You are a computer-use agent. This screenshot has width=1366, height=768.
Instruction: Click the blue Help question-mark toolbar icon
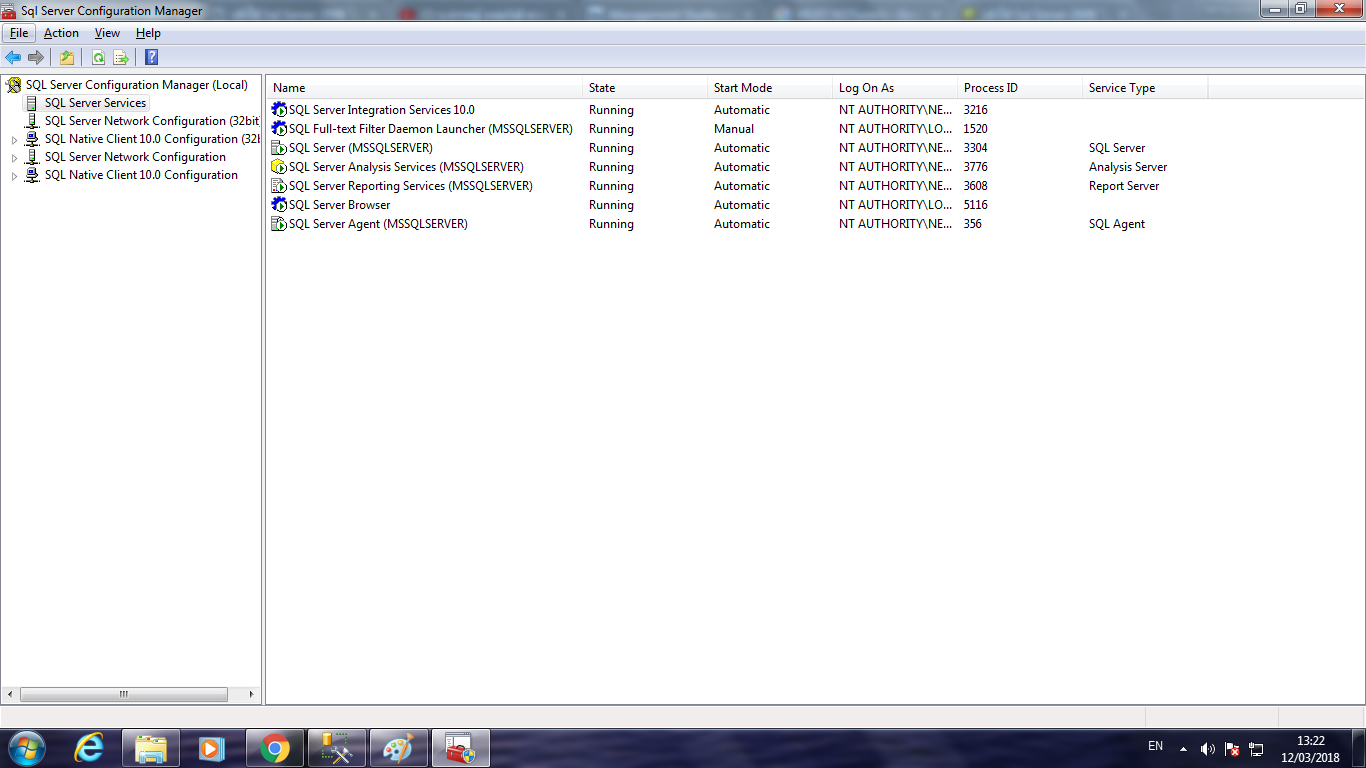tap(151, 57)
